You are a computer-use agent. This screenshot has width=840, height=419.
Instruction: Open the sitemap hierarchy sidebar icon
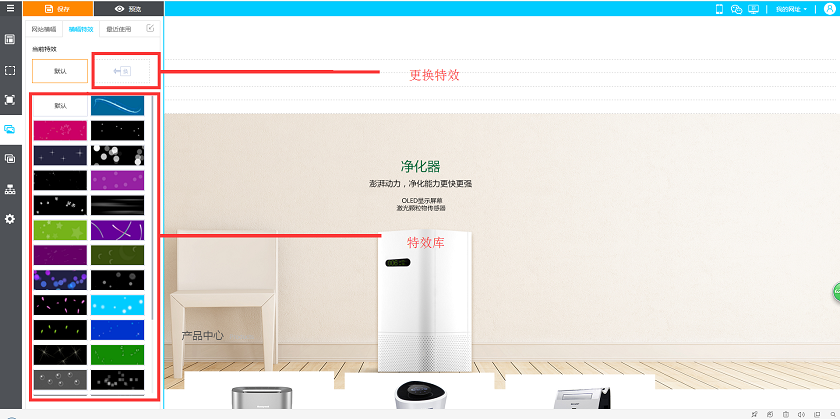pyautogui.click(x=10, y=189)
